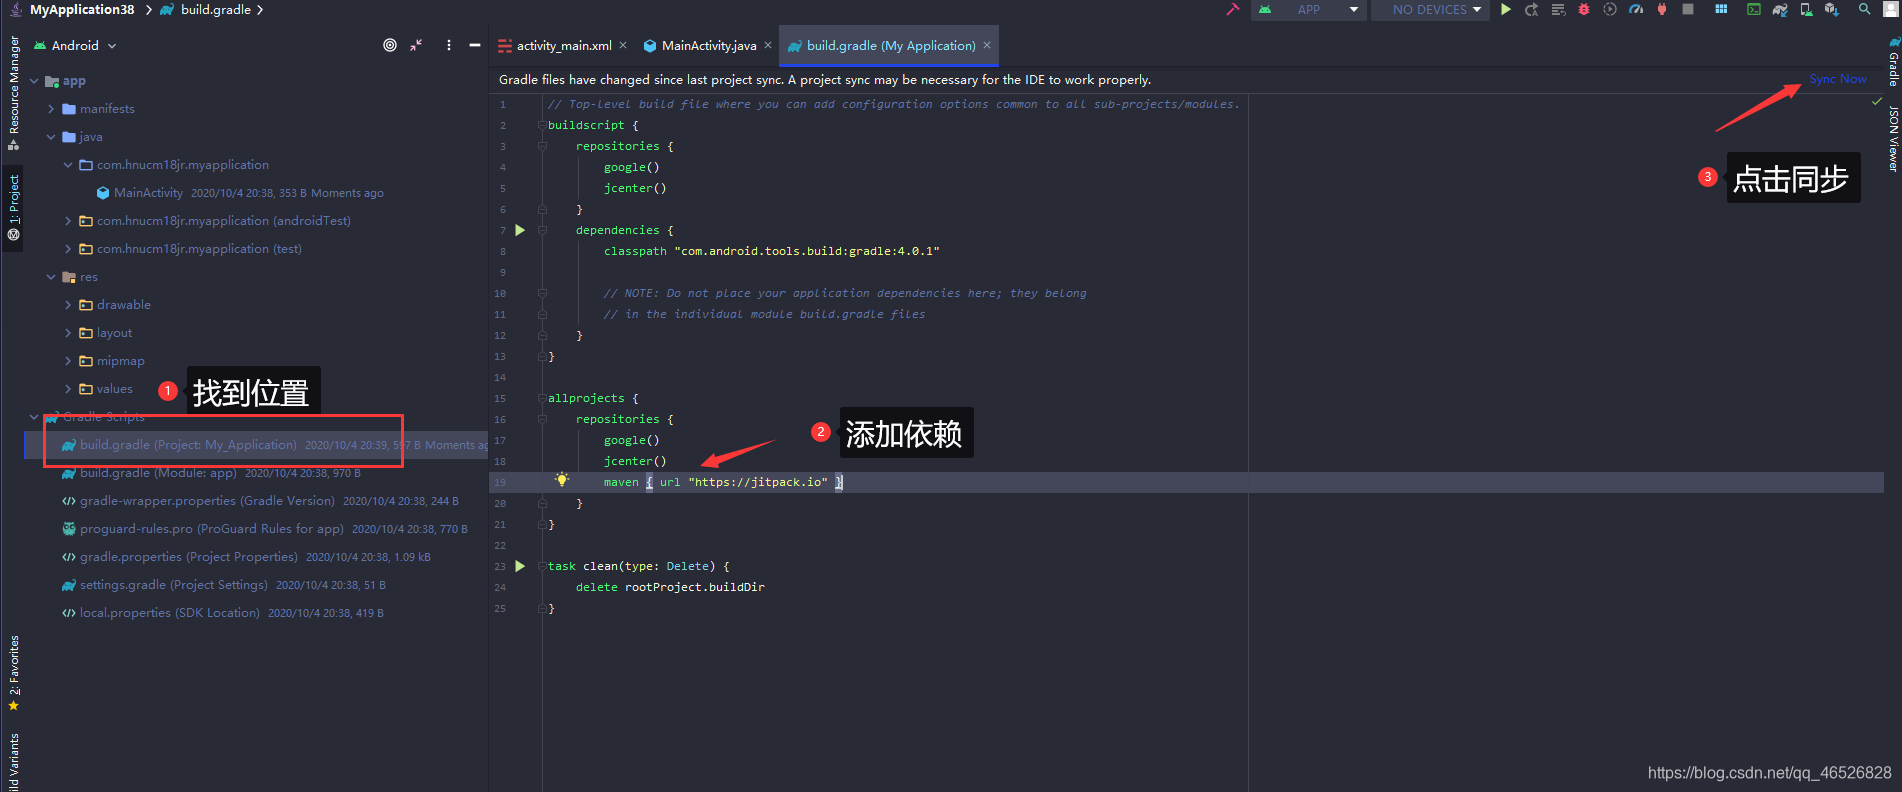This screenshot has width=1902, height=792.
Task: Expand the manifests folder
Action: (51, 109)
